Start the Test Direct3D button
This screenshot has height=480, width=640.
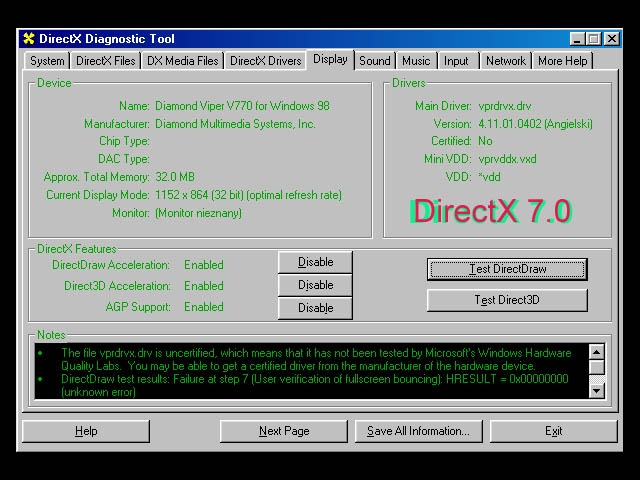tap(507, 300)
